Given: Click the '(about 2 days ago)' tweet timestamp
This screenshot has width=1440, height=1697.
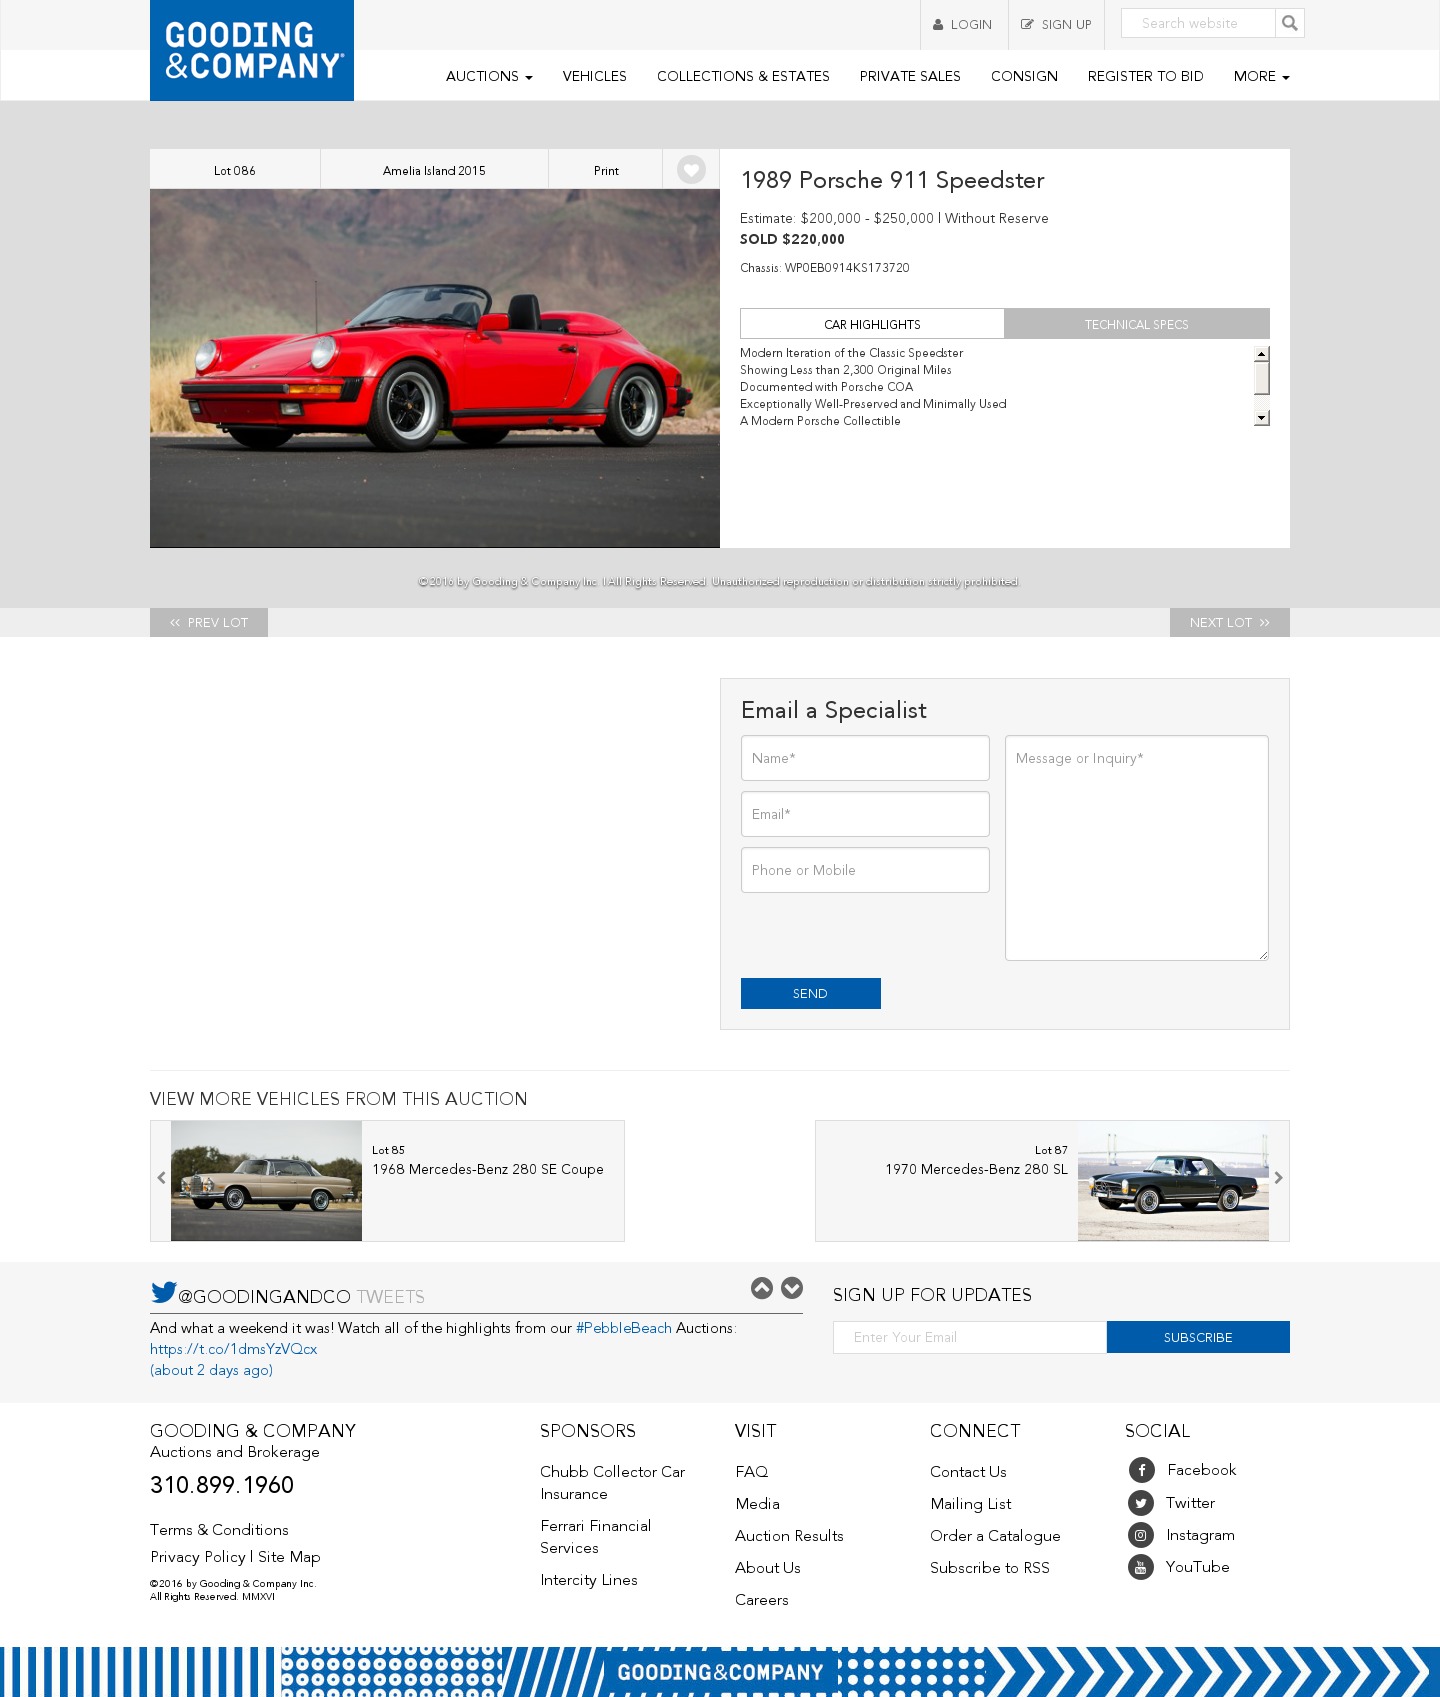Looking at the screenshot, I should pyautogui.click(x=212, y=1370).
